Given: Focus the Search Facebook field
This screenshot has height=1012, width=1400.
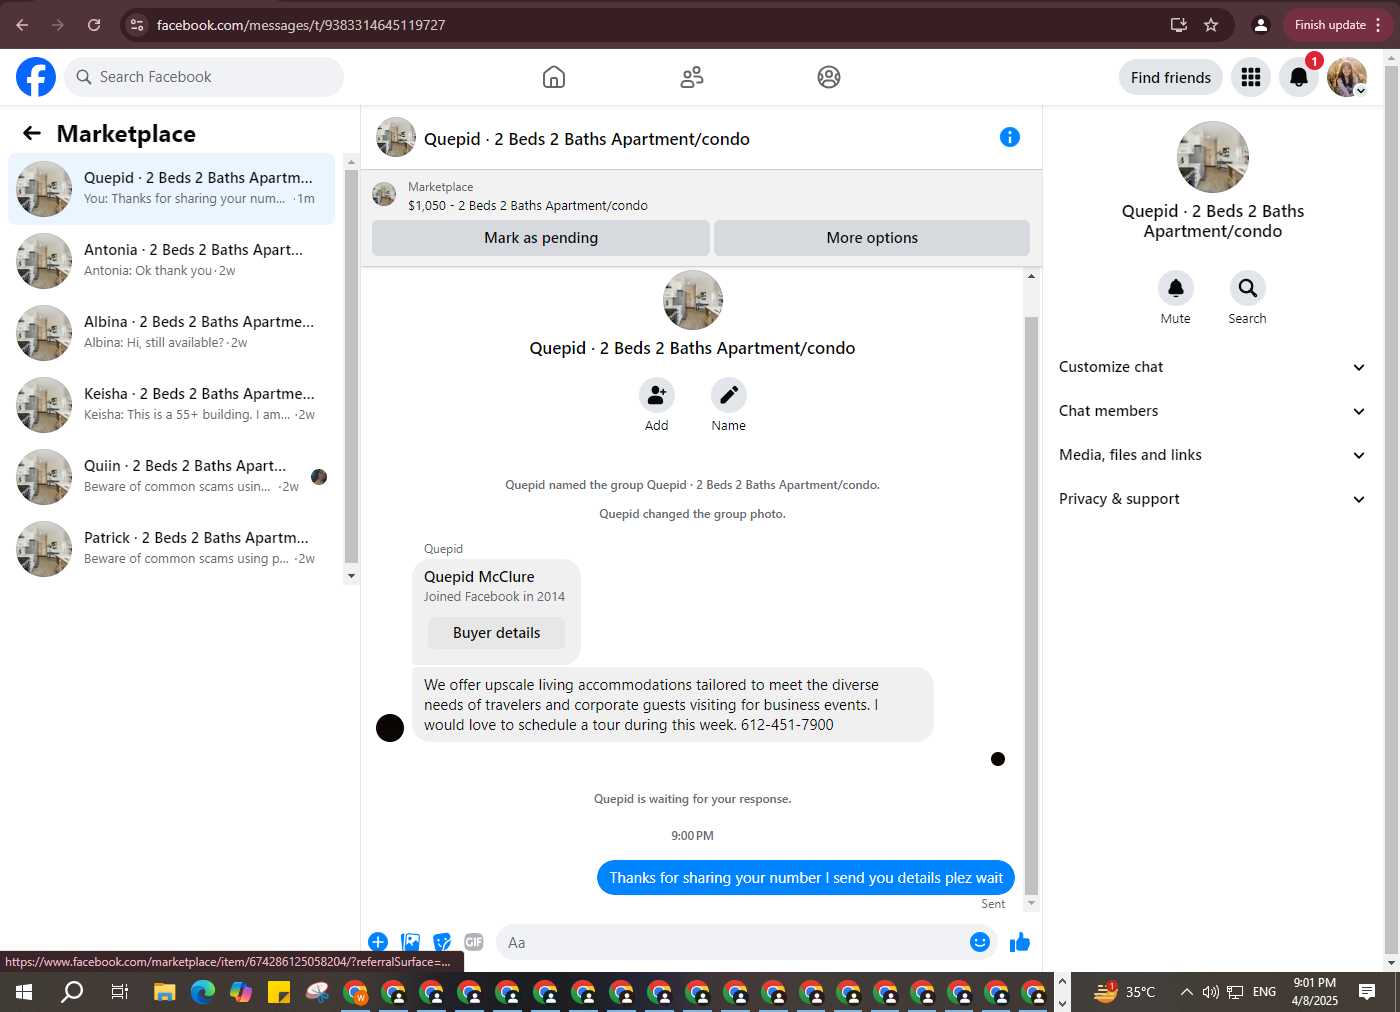Looking at the screenshot, I should (x=204, y=77).
